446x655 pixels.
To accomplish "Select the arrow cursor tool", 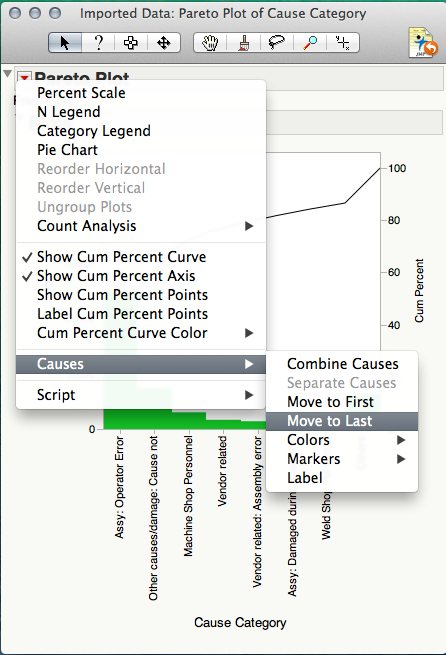I will click(65, 43).
